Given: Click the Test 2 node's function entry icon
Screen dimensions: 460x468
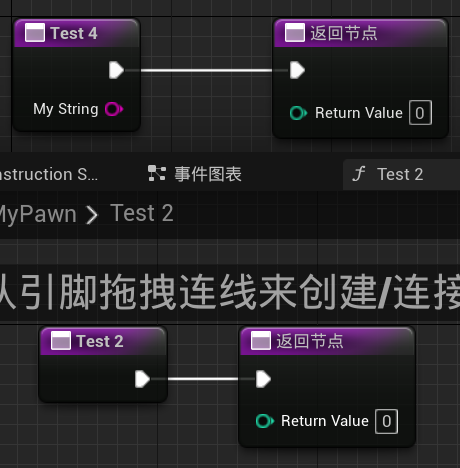Looking at the screenshot, I should [61, 341].
